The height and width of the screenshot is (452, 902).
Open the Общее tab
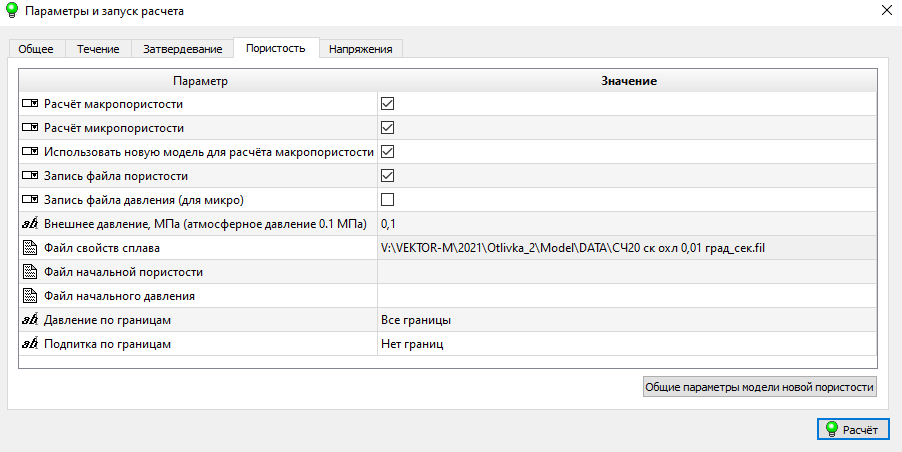coord(37,49)
